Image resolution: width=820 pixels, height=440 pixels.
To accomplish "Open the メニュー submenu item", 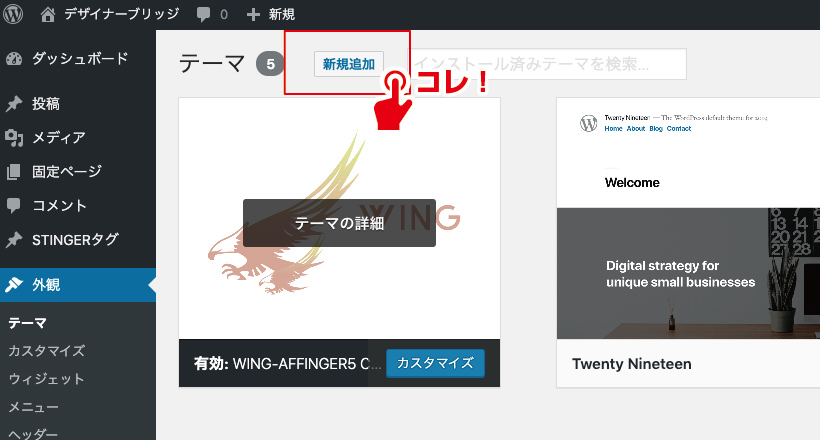I will coord(34,407).
